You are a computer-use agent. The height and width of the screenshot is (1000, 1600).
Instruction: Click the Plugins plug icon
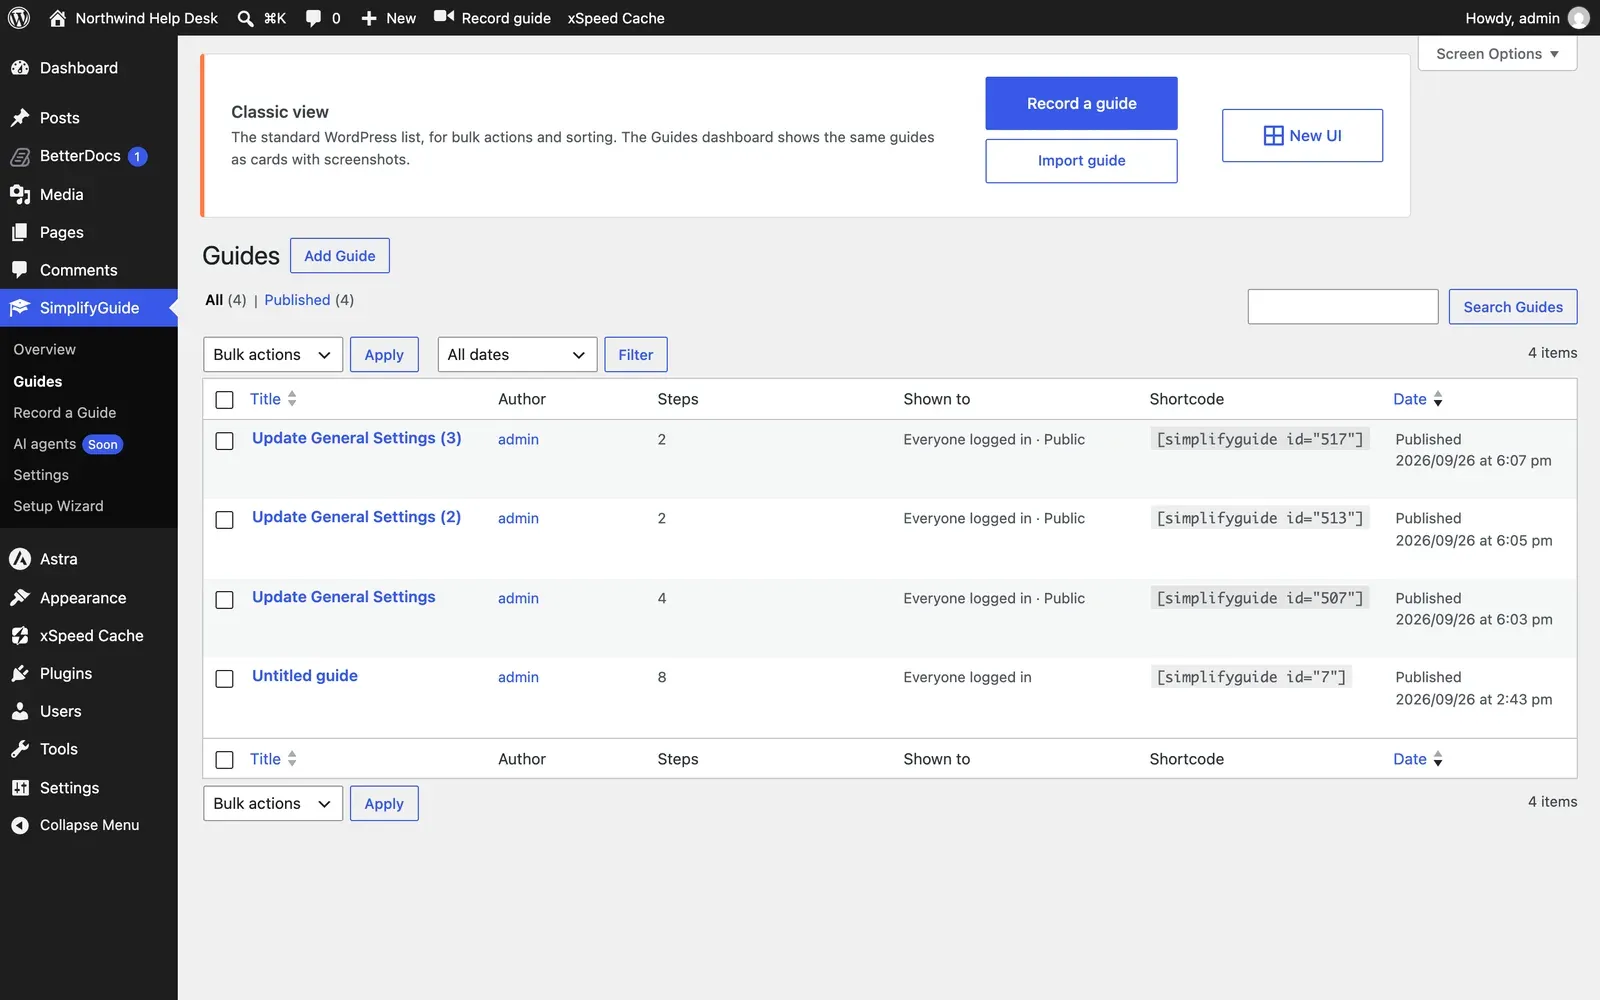coord(20,674)
